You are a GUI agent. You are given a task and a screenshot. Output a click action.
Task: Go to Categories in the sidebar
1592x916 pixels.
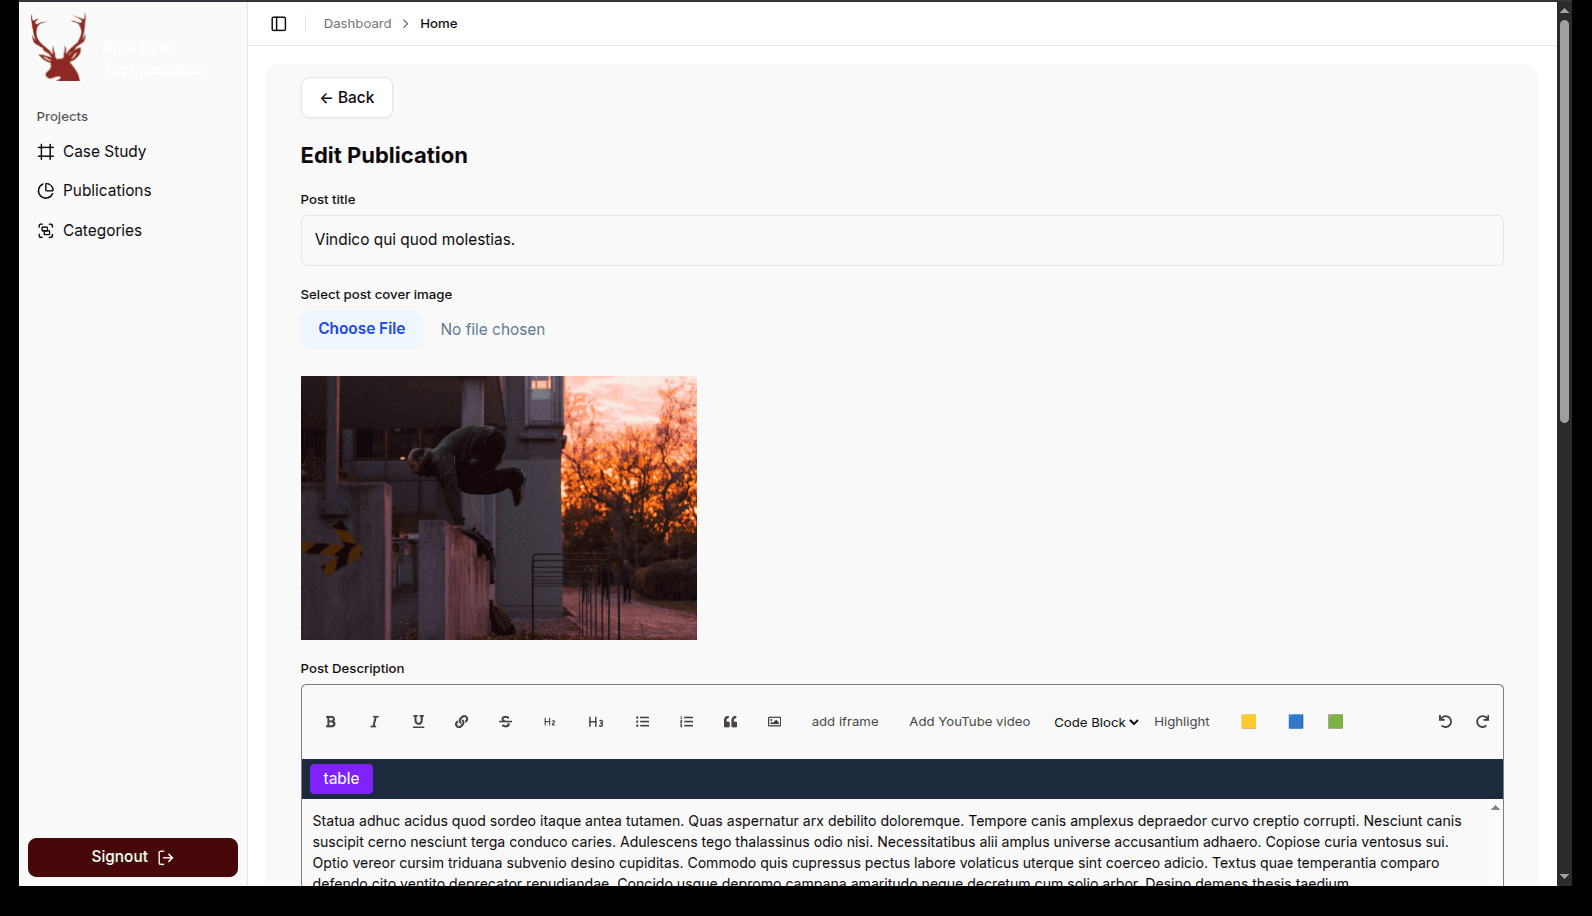tap(102, 231)
